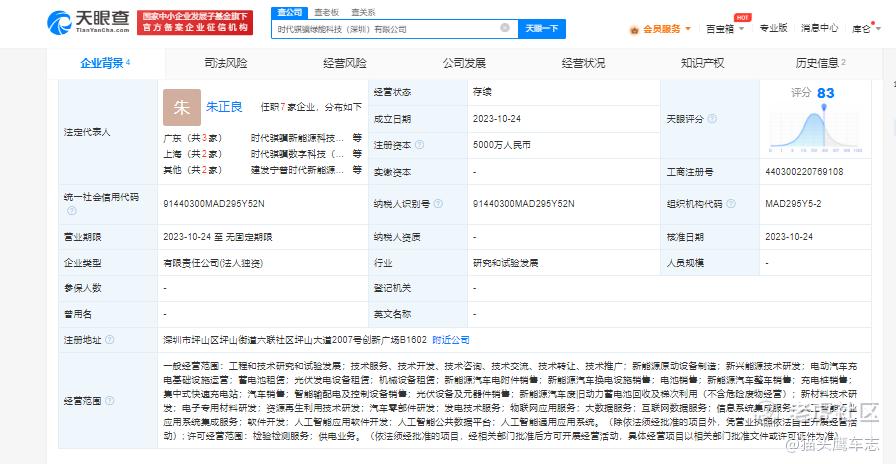896x464 pixels.
Task: Click the 广东（共3家） row label
Action: click(192, 138)
